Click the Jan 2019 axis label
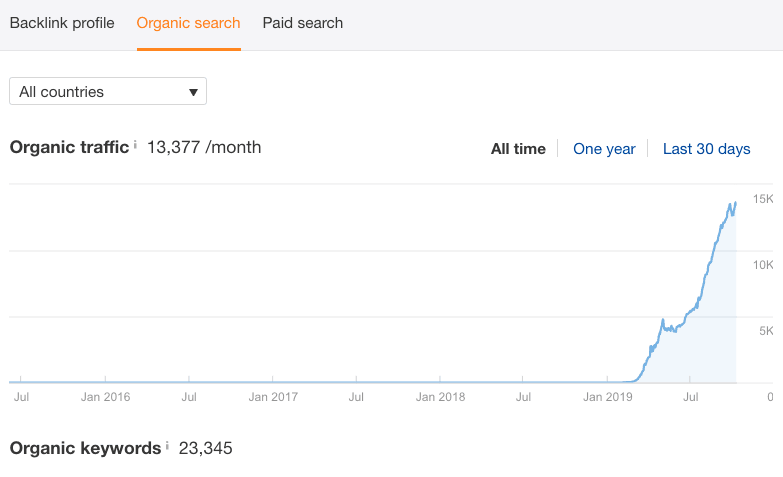 (x=606, y=397)
